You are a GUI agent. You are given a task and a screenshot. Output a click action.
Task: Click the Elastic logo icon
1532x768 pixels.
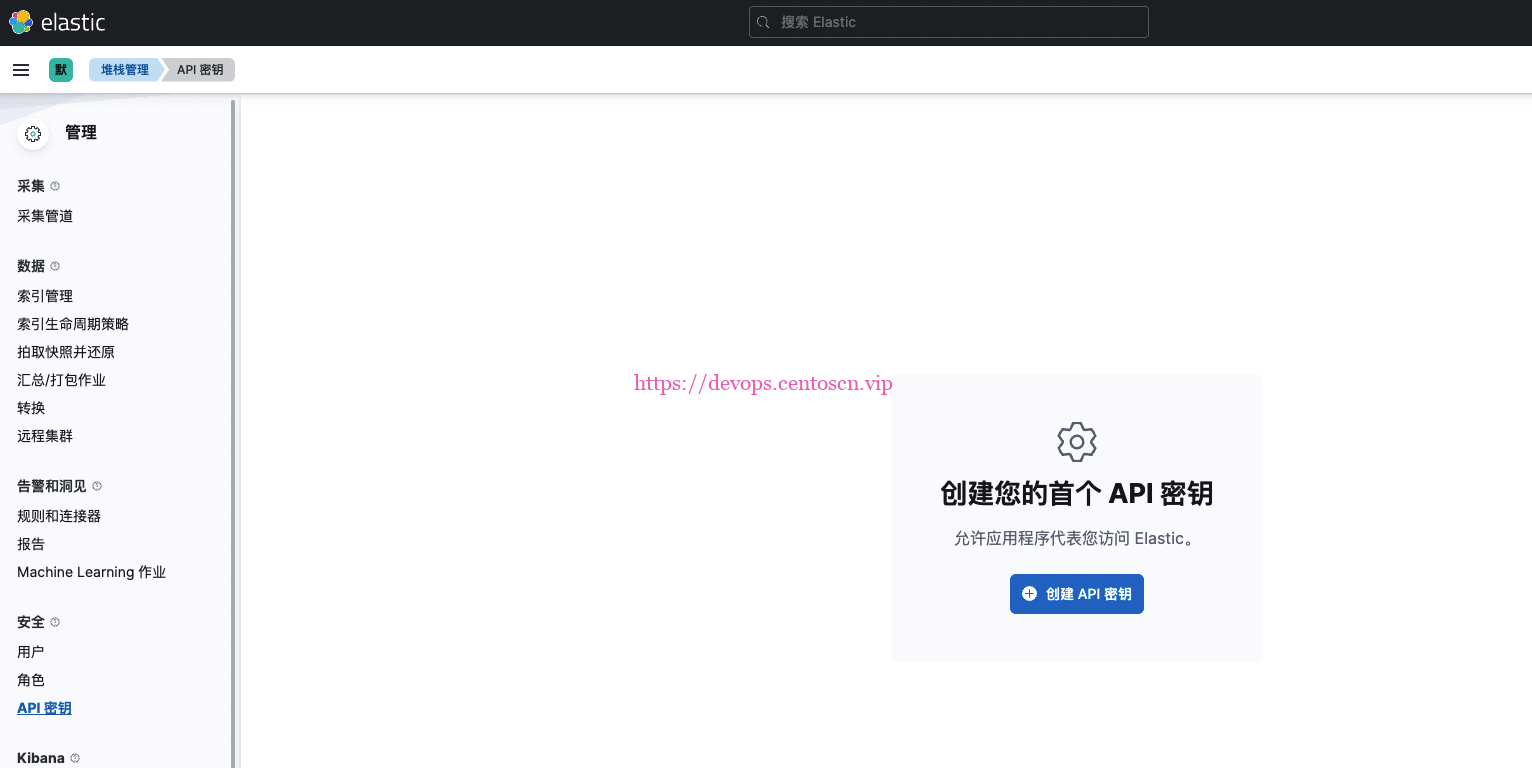click(19, 21)
